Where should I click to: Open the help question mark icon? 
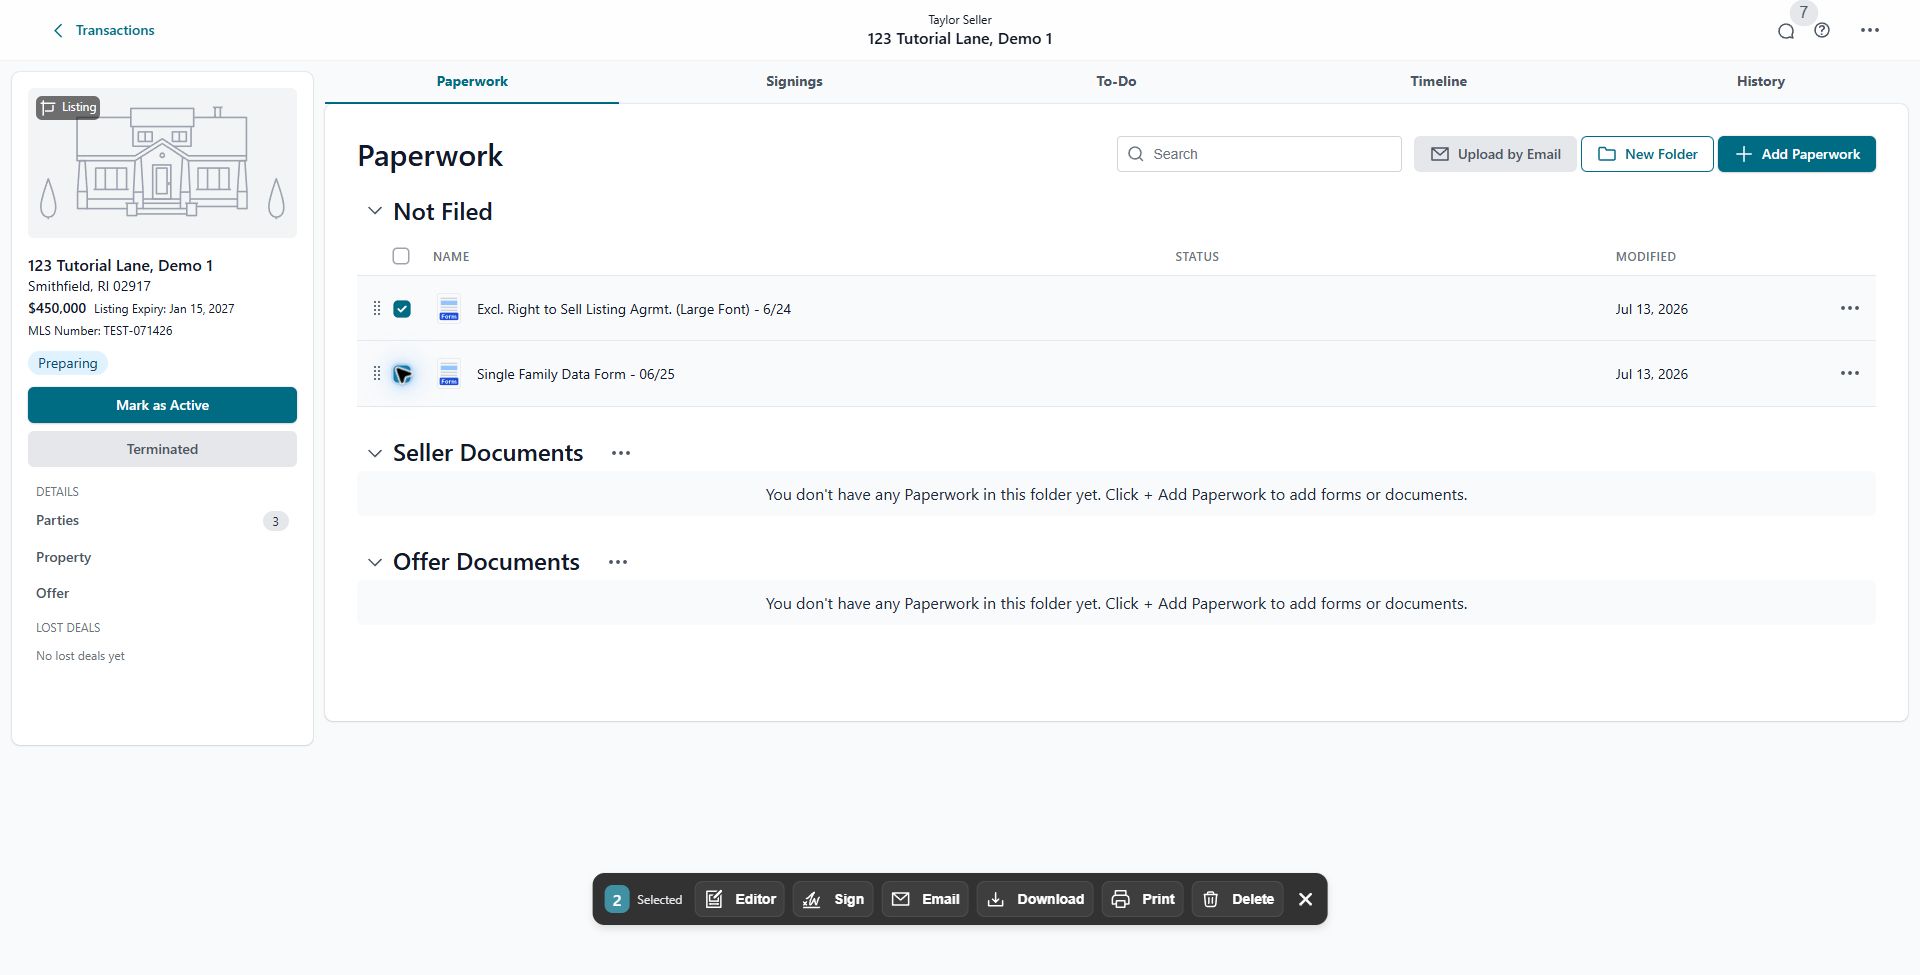pos(1822,30)
